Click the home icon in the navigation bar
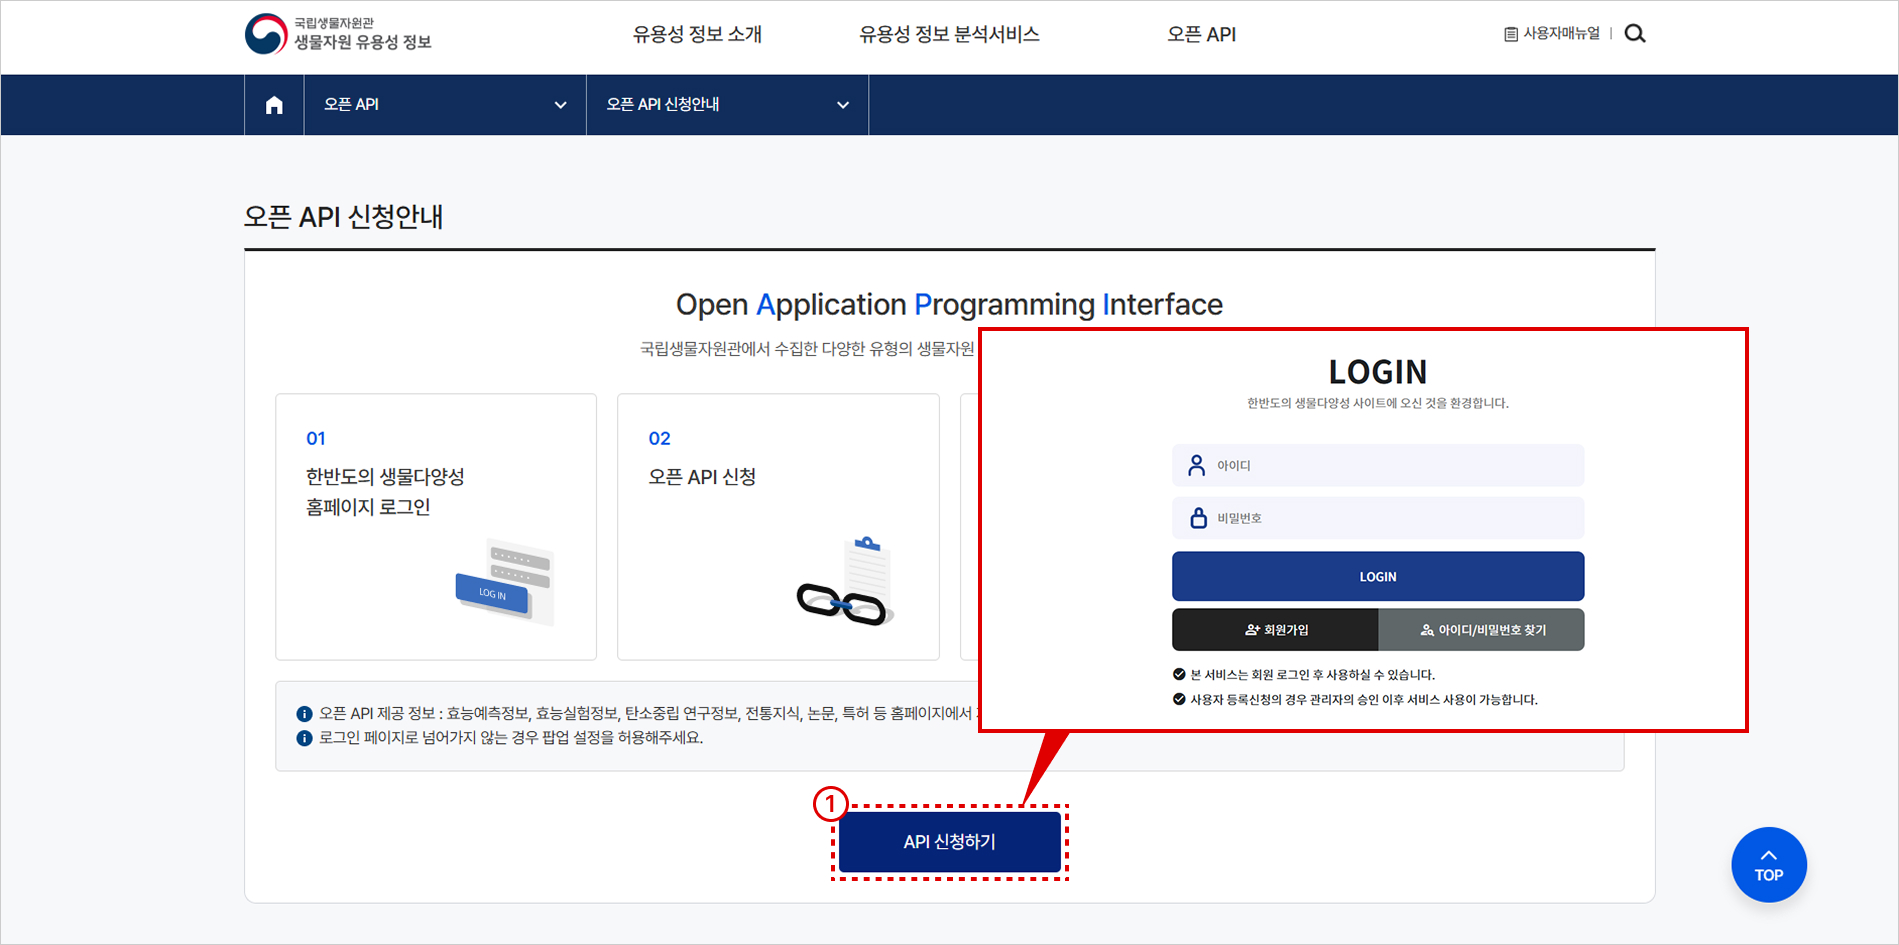Screen dimensions: 1899x945 pyautogui.click(x=273, y=104)
